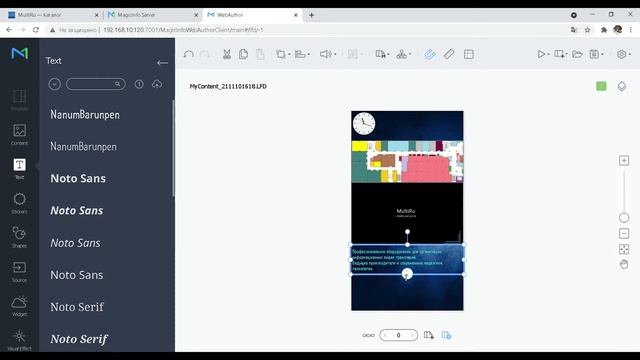Go to the previous page
Screen dimensions: 640x360
pos(385,335)
